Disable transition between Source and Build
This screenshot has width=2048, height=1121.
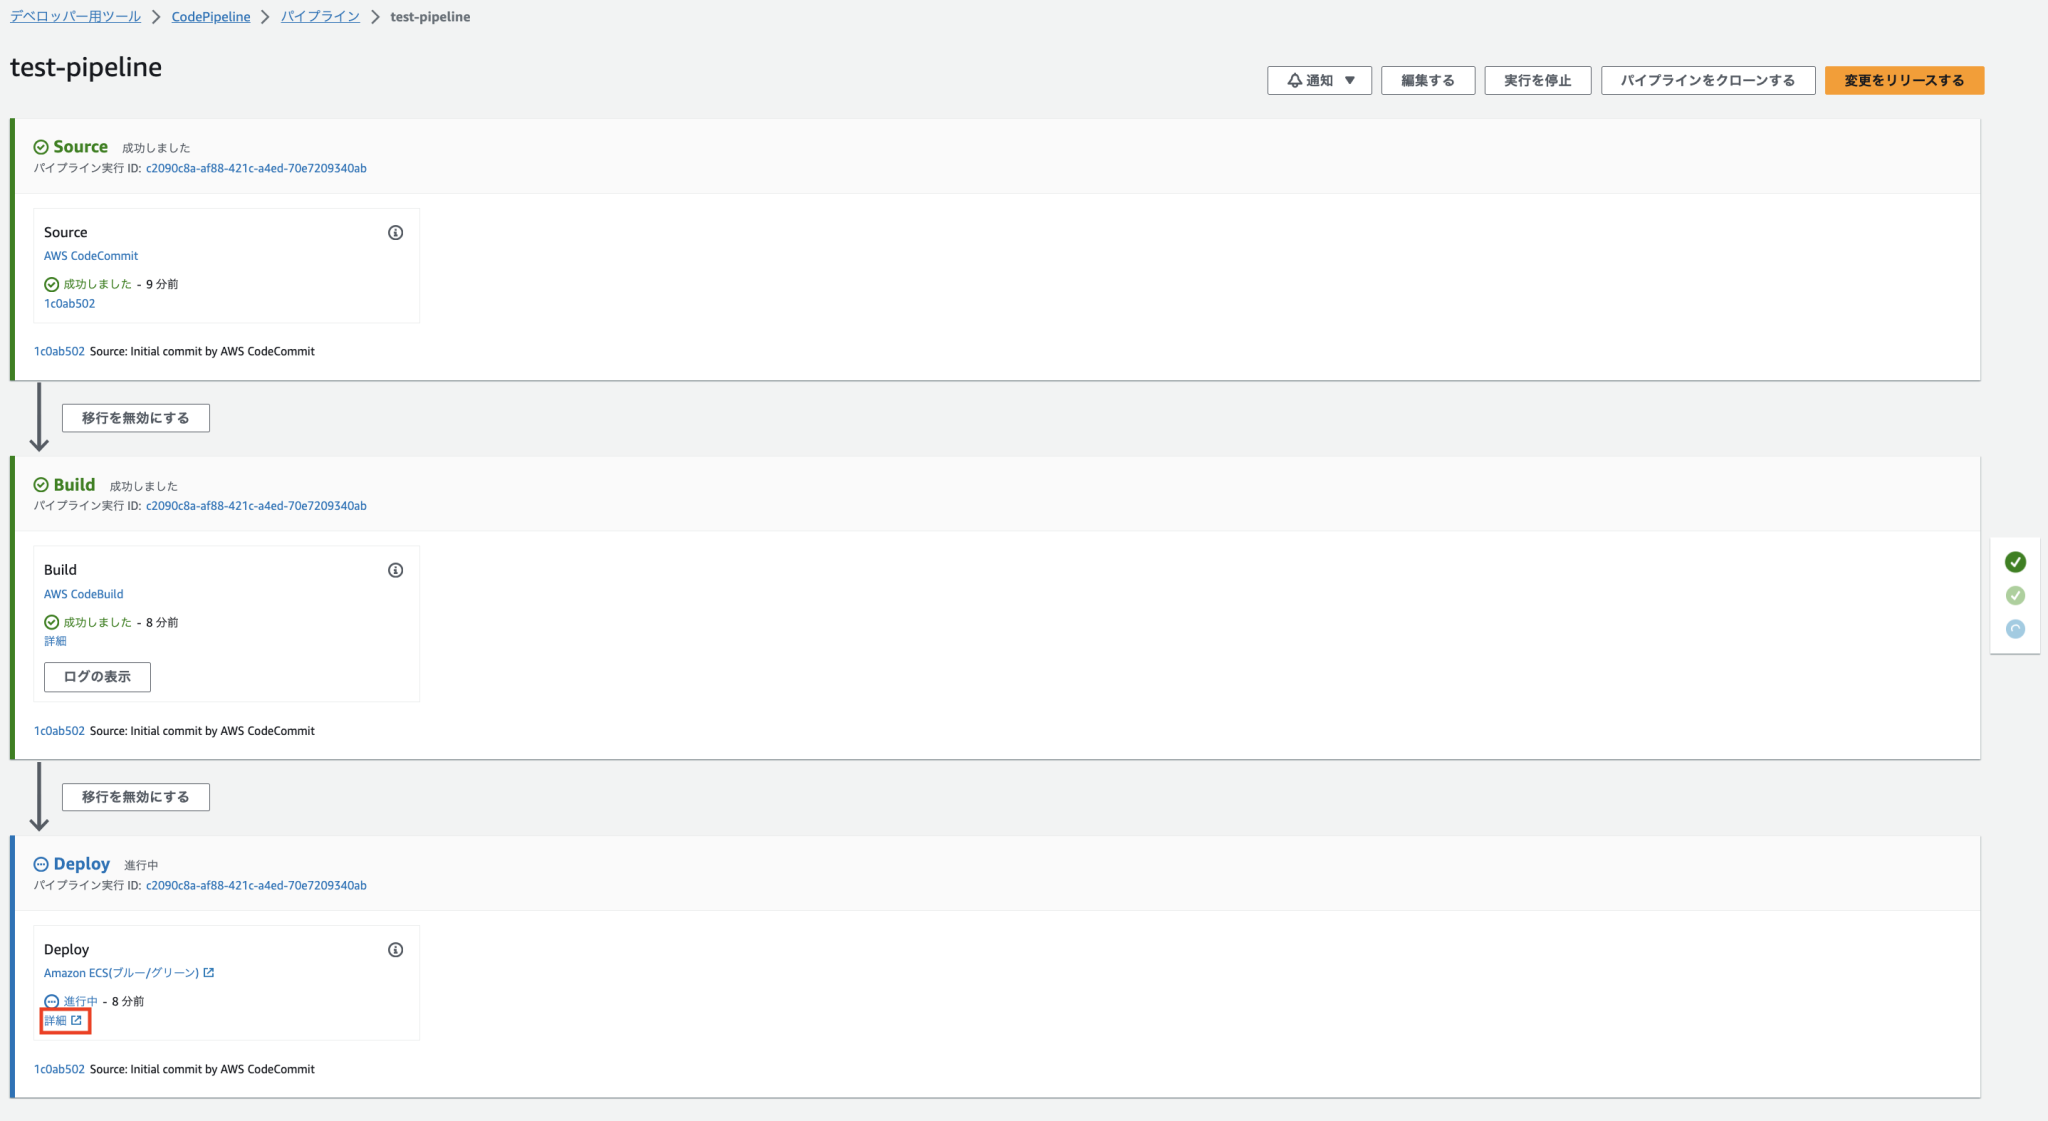click(136, 418)
